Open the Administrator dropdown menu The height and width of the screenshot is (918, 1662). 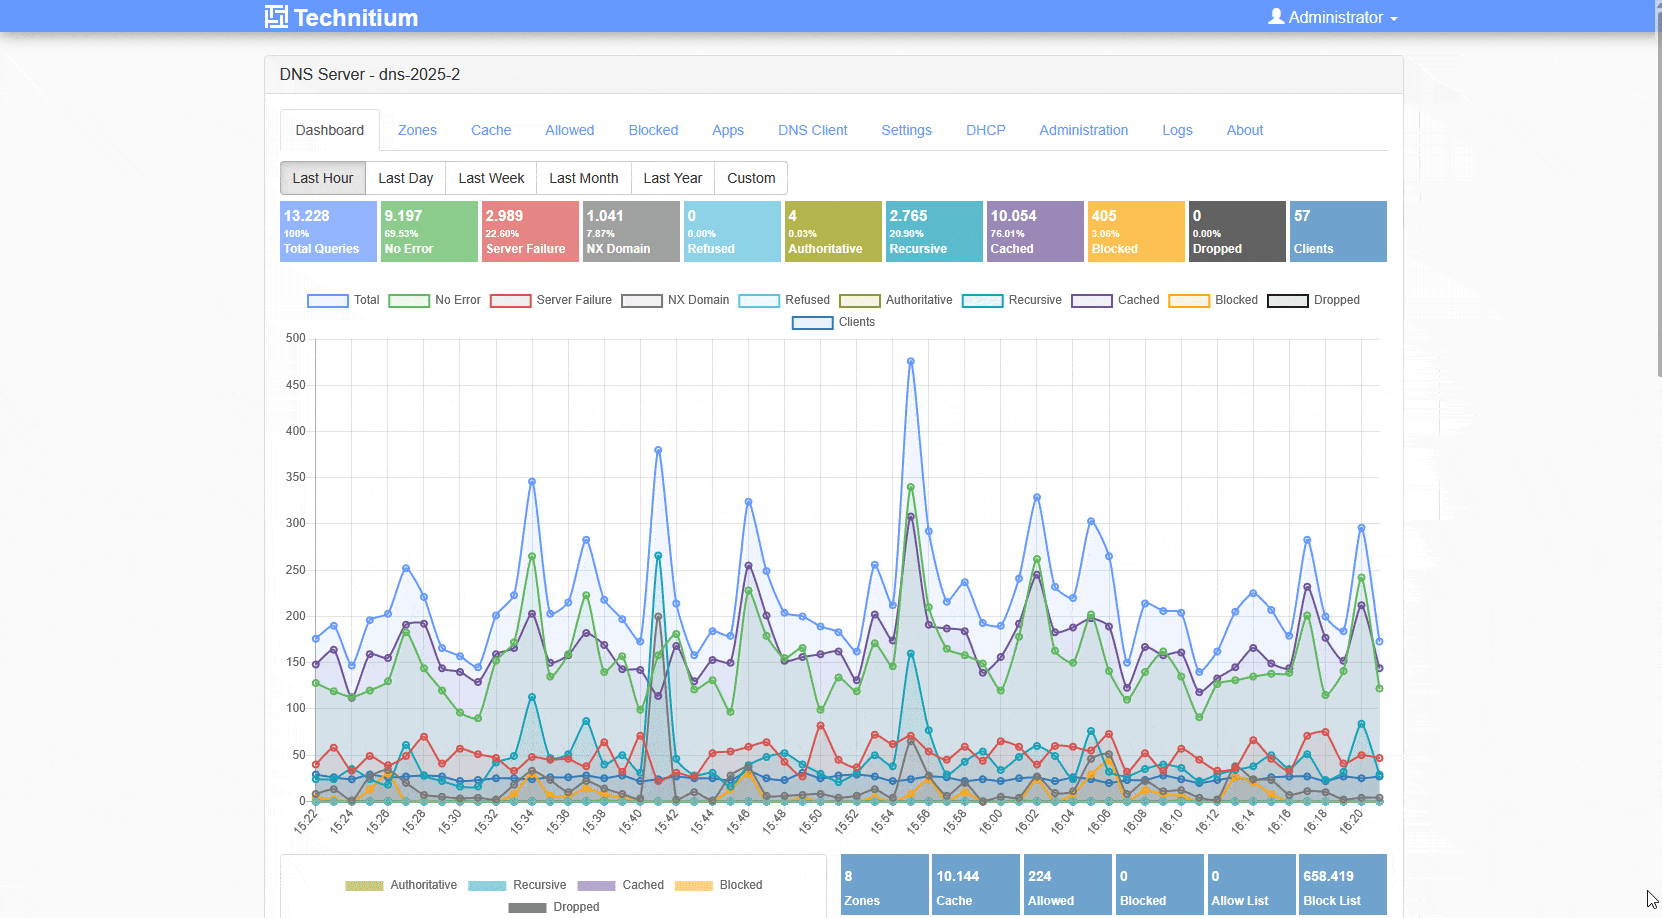pos(1332,16)
